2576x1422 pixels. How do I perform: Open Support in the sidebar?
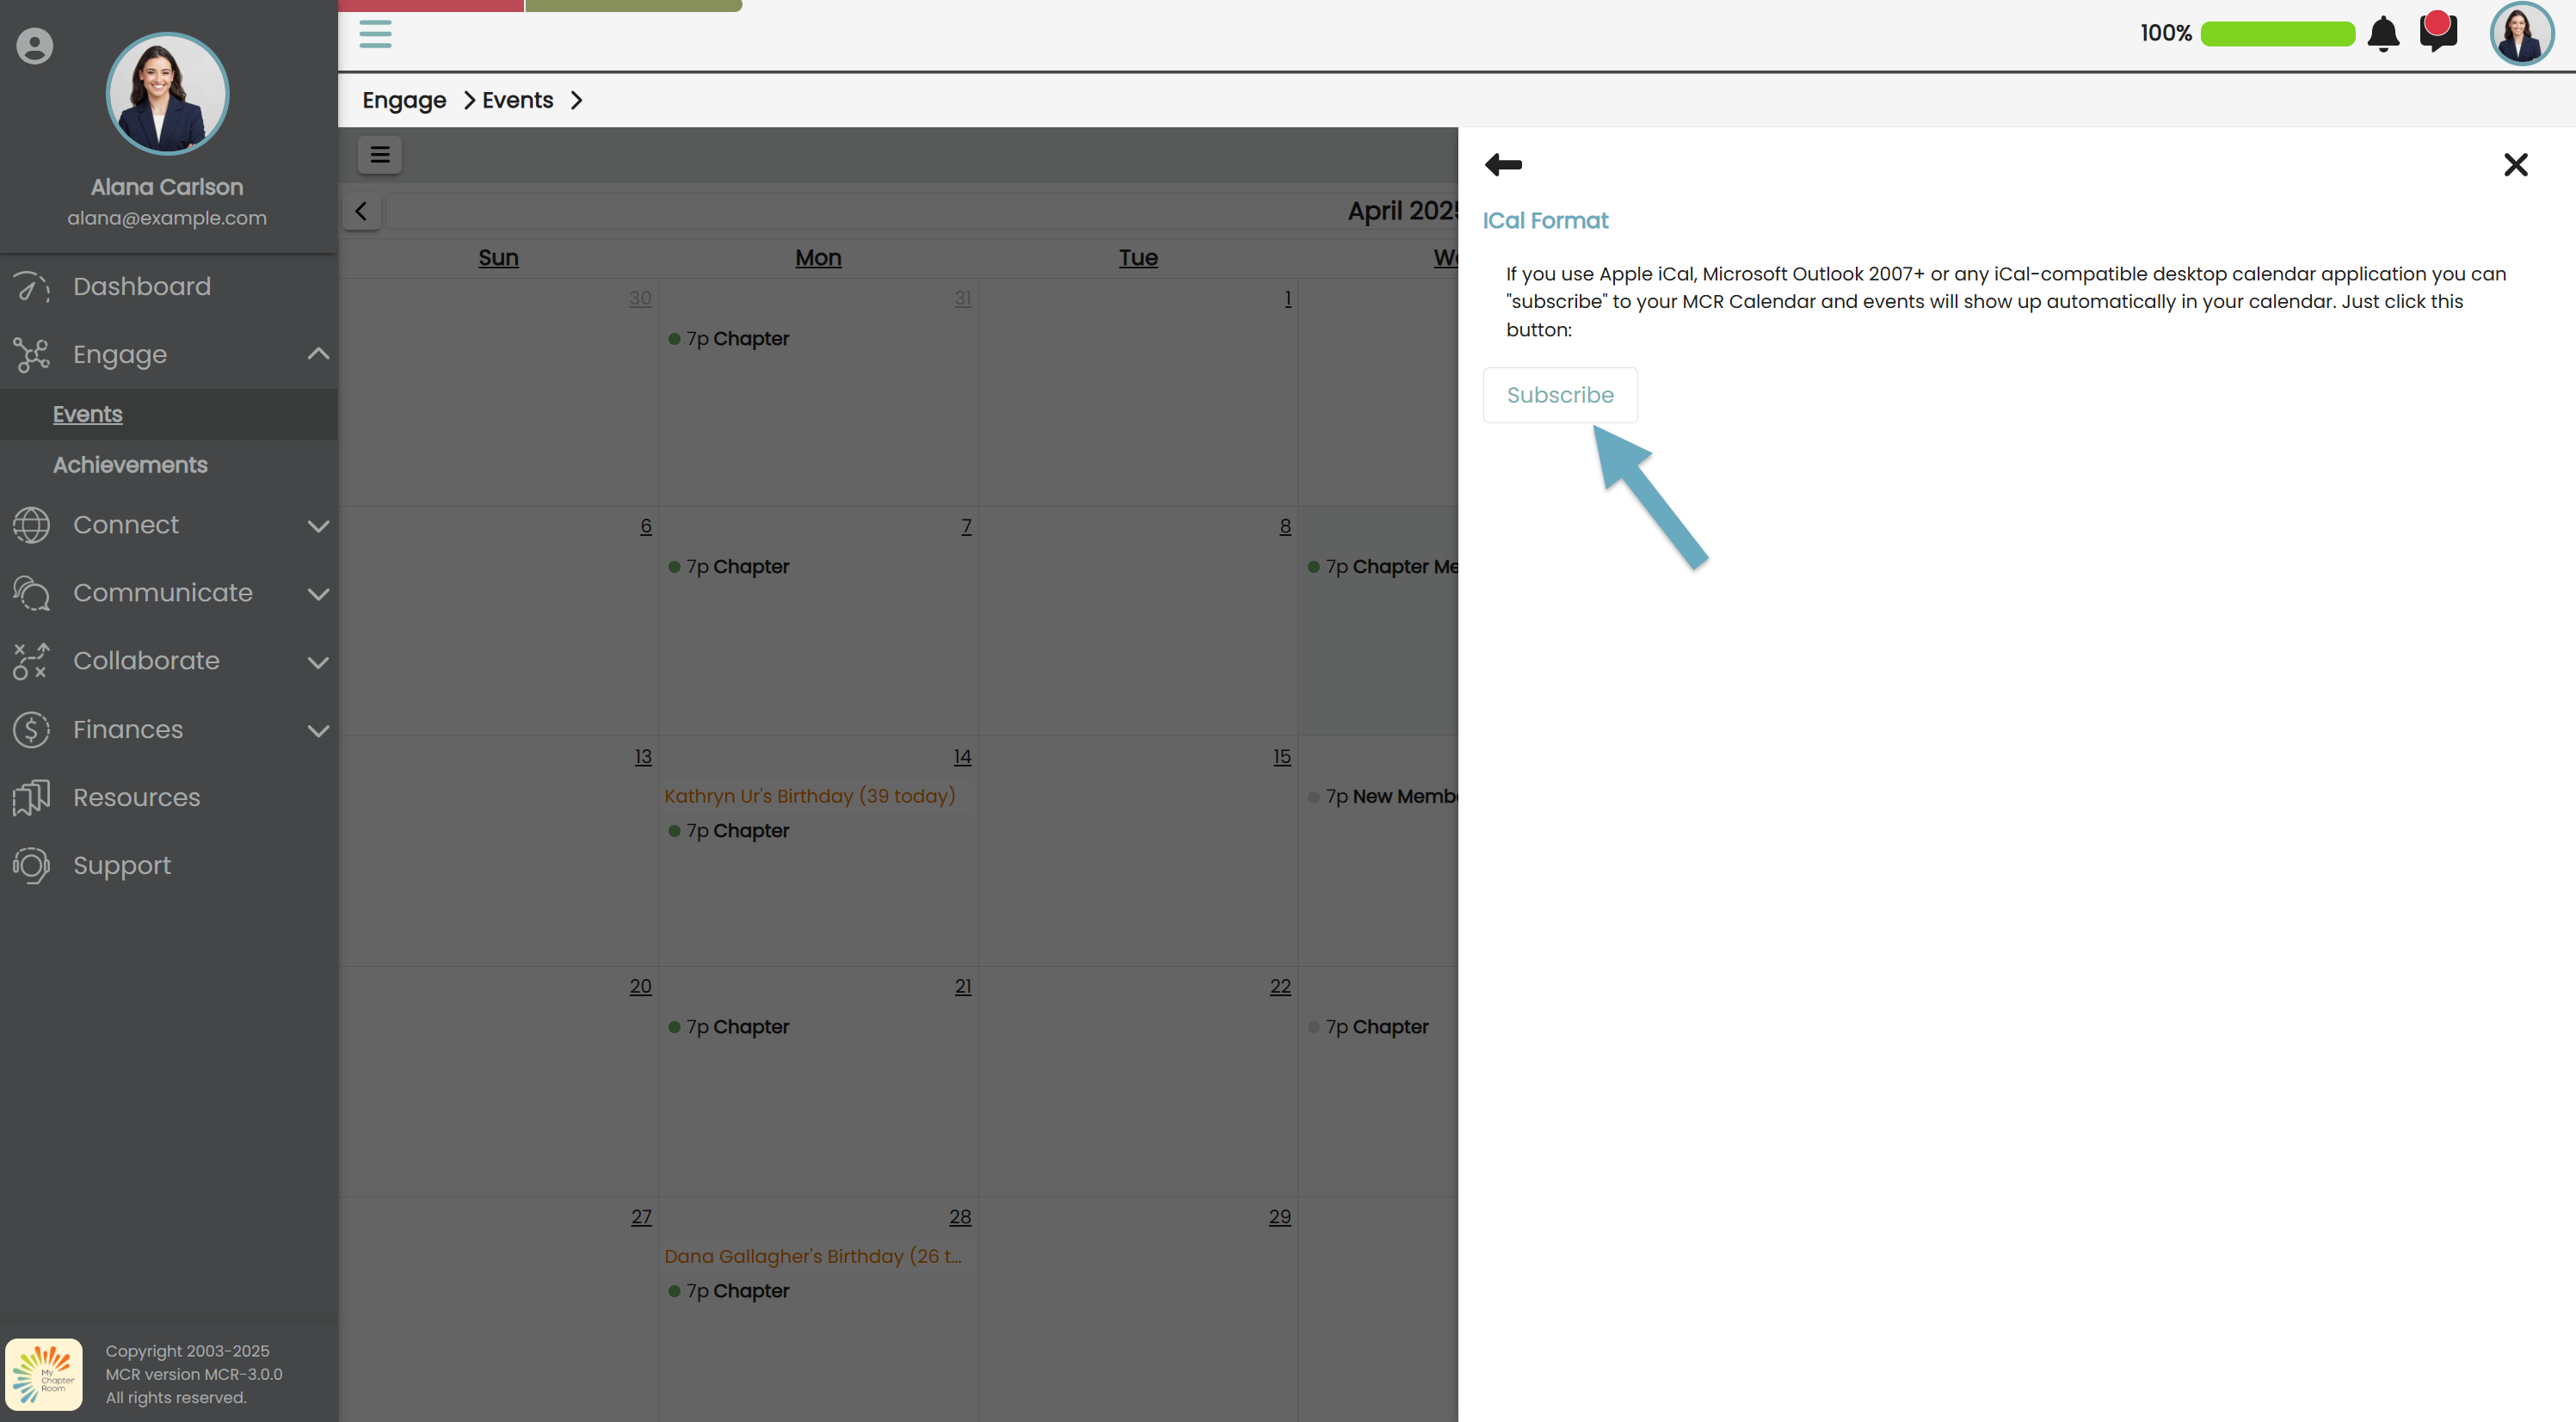click(x=121, y=865)
